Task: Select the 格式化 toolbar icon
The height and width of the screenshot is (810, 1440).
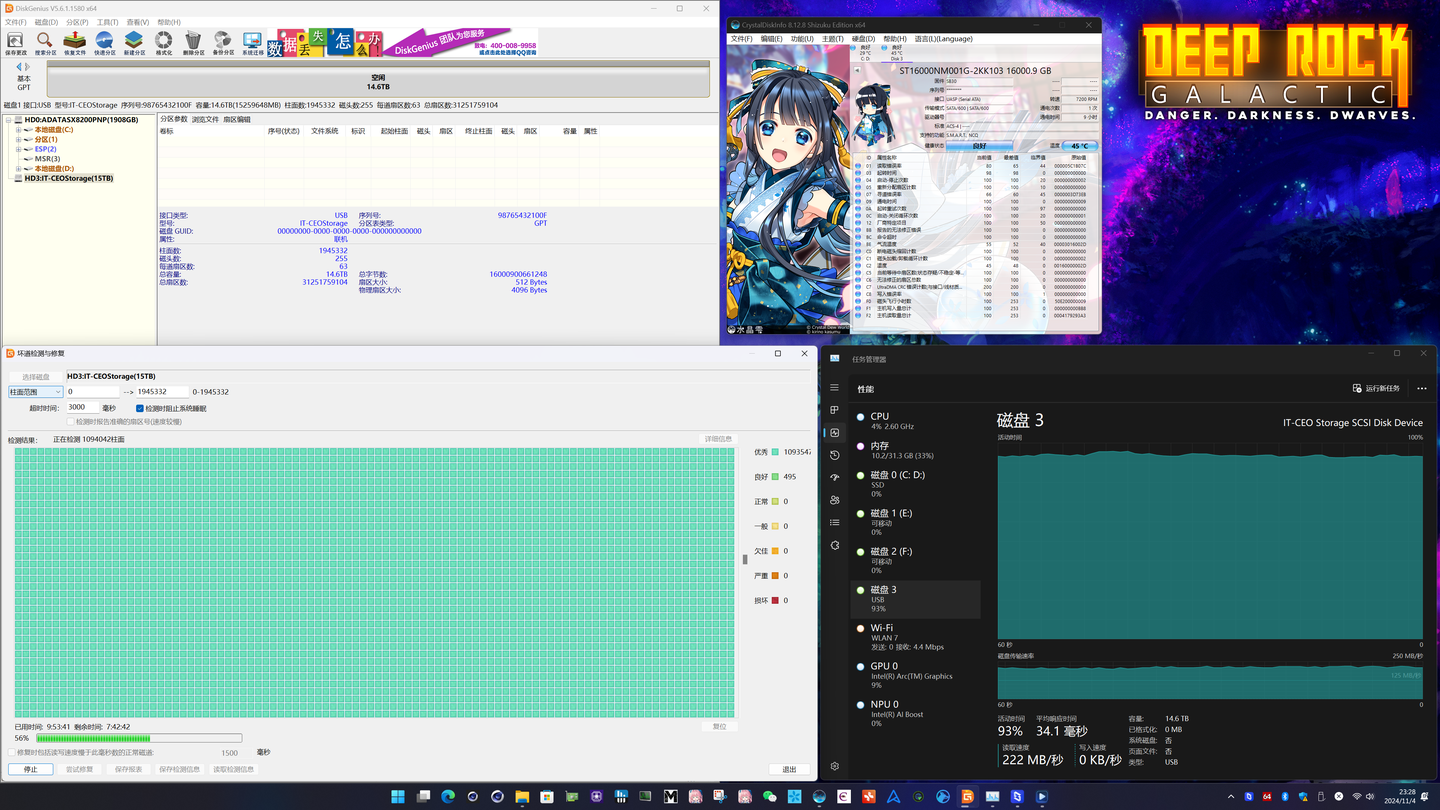Action: click(164, 43)
